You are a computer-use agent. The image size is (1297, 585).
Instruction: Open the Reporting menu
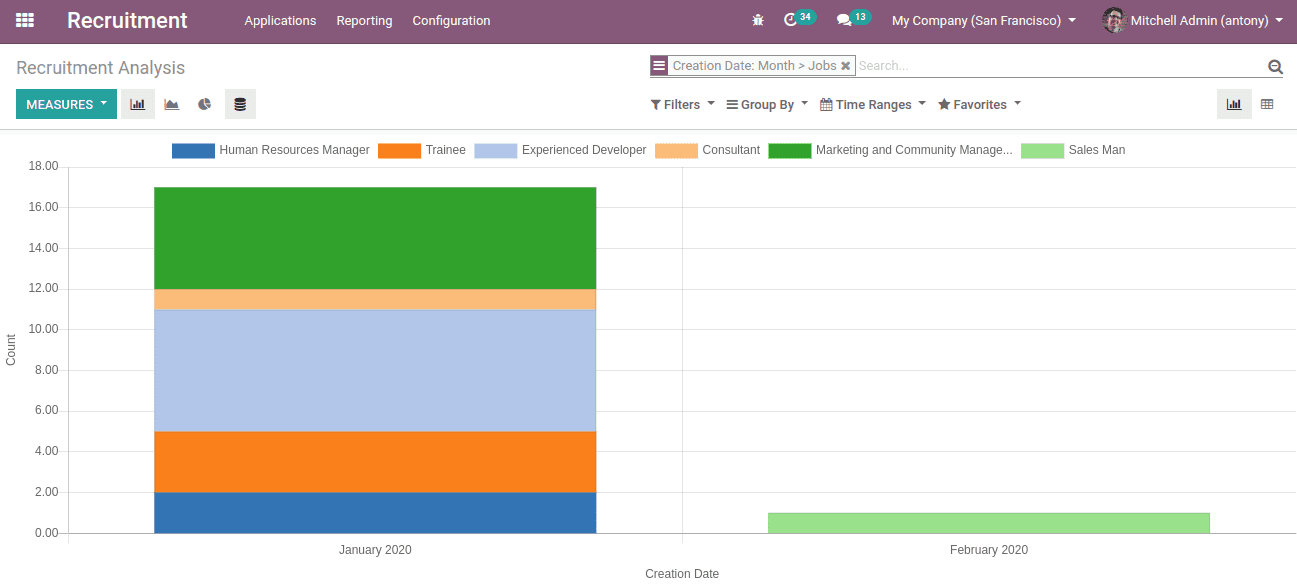[364, 20]
